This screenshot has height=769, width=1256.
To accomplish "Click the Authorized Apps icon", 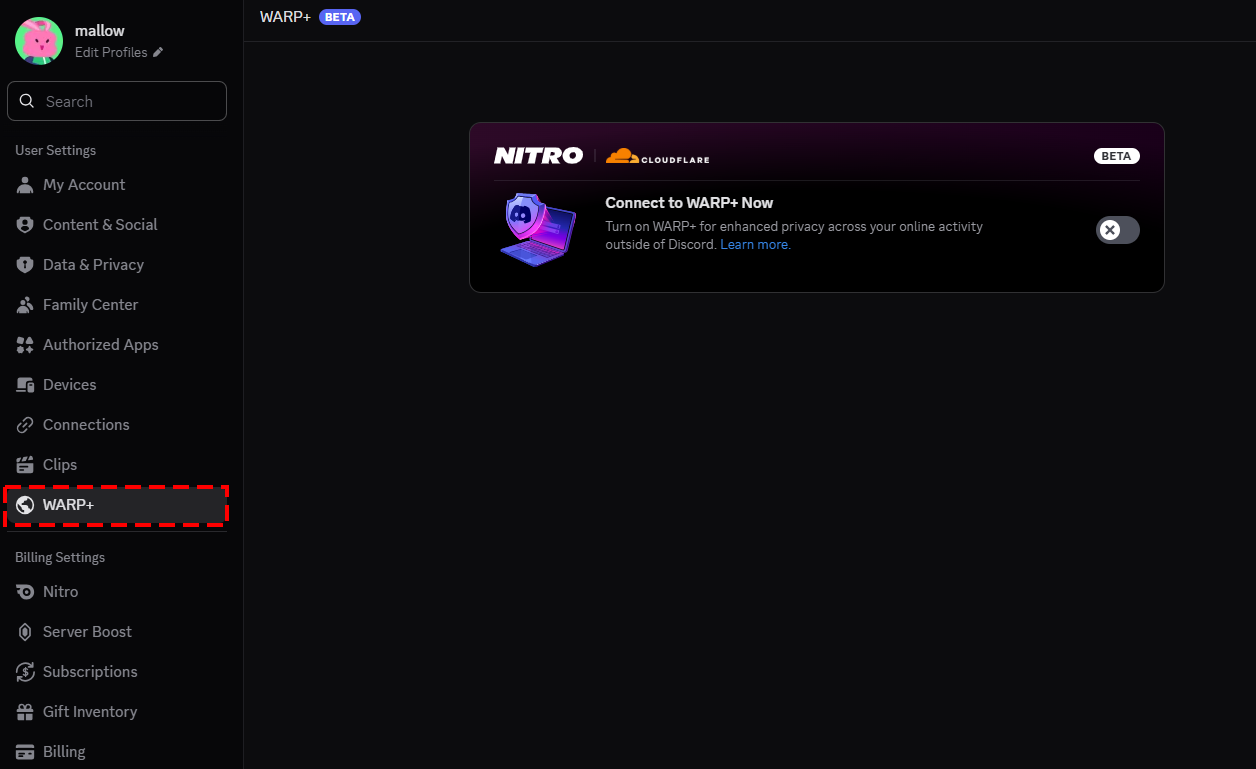I will pos(23,344).
